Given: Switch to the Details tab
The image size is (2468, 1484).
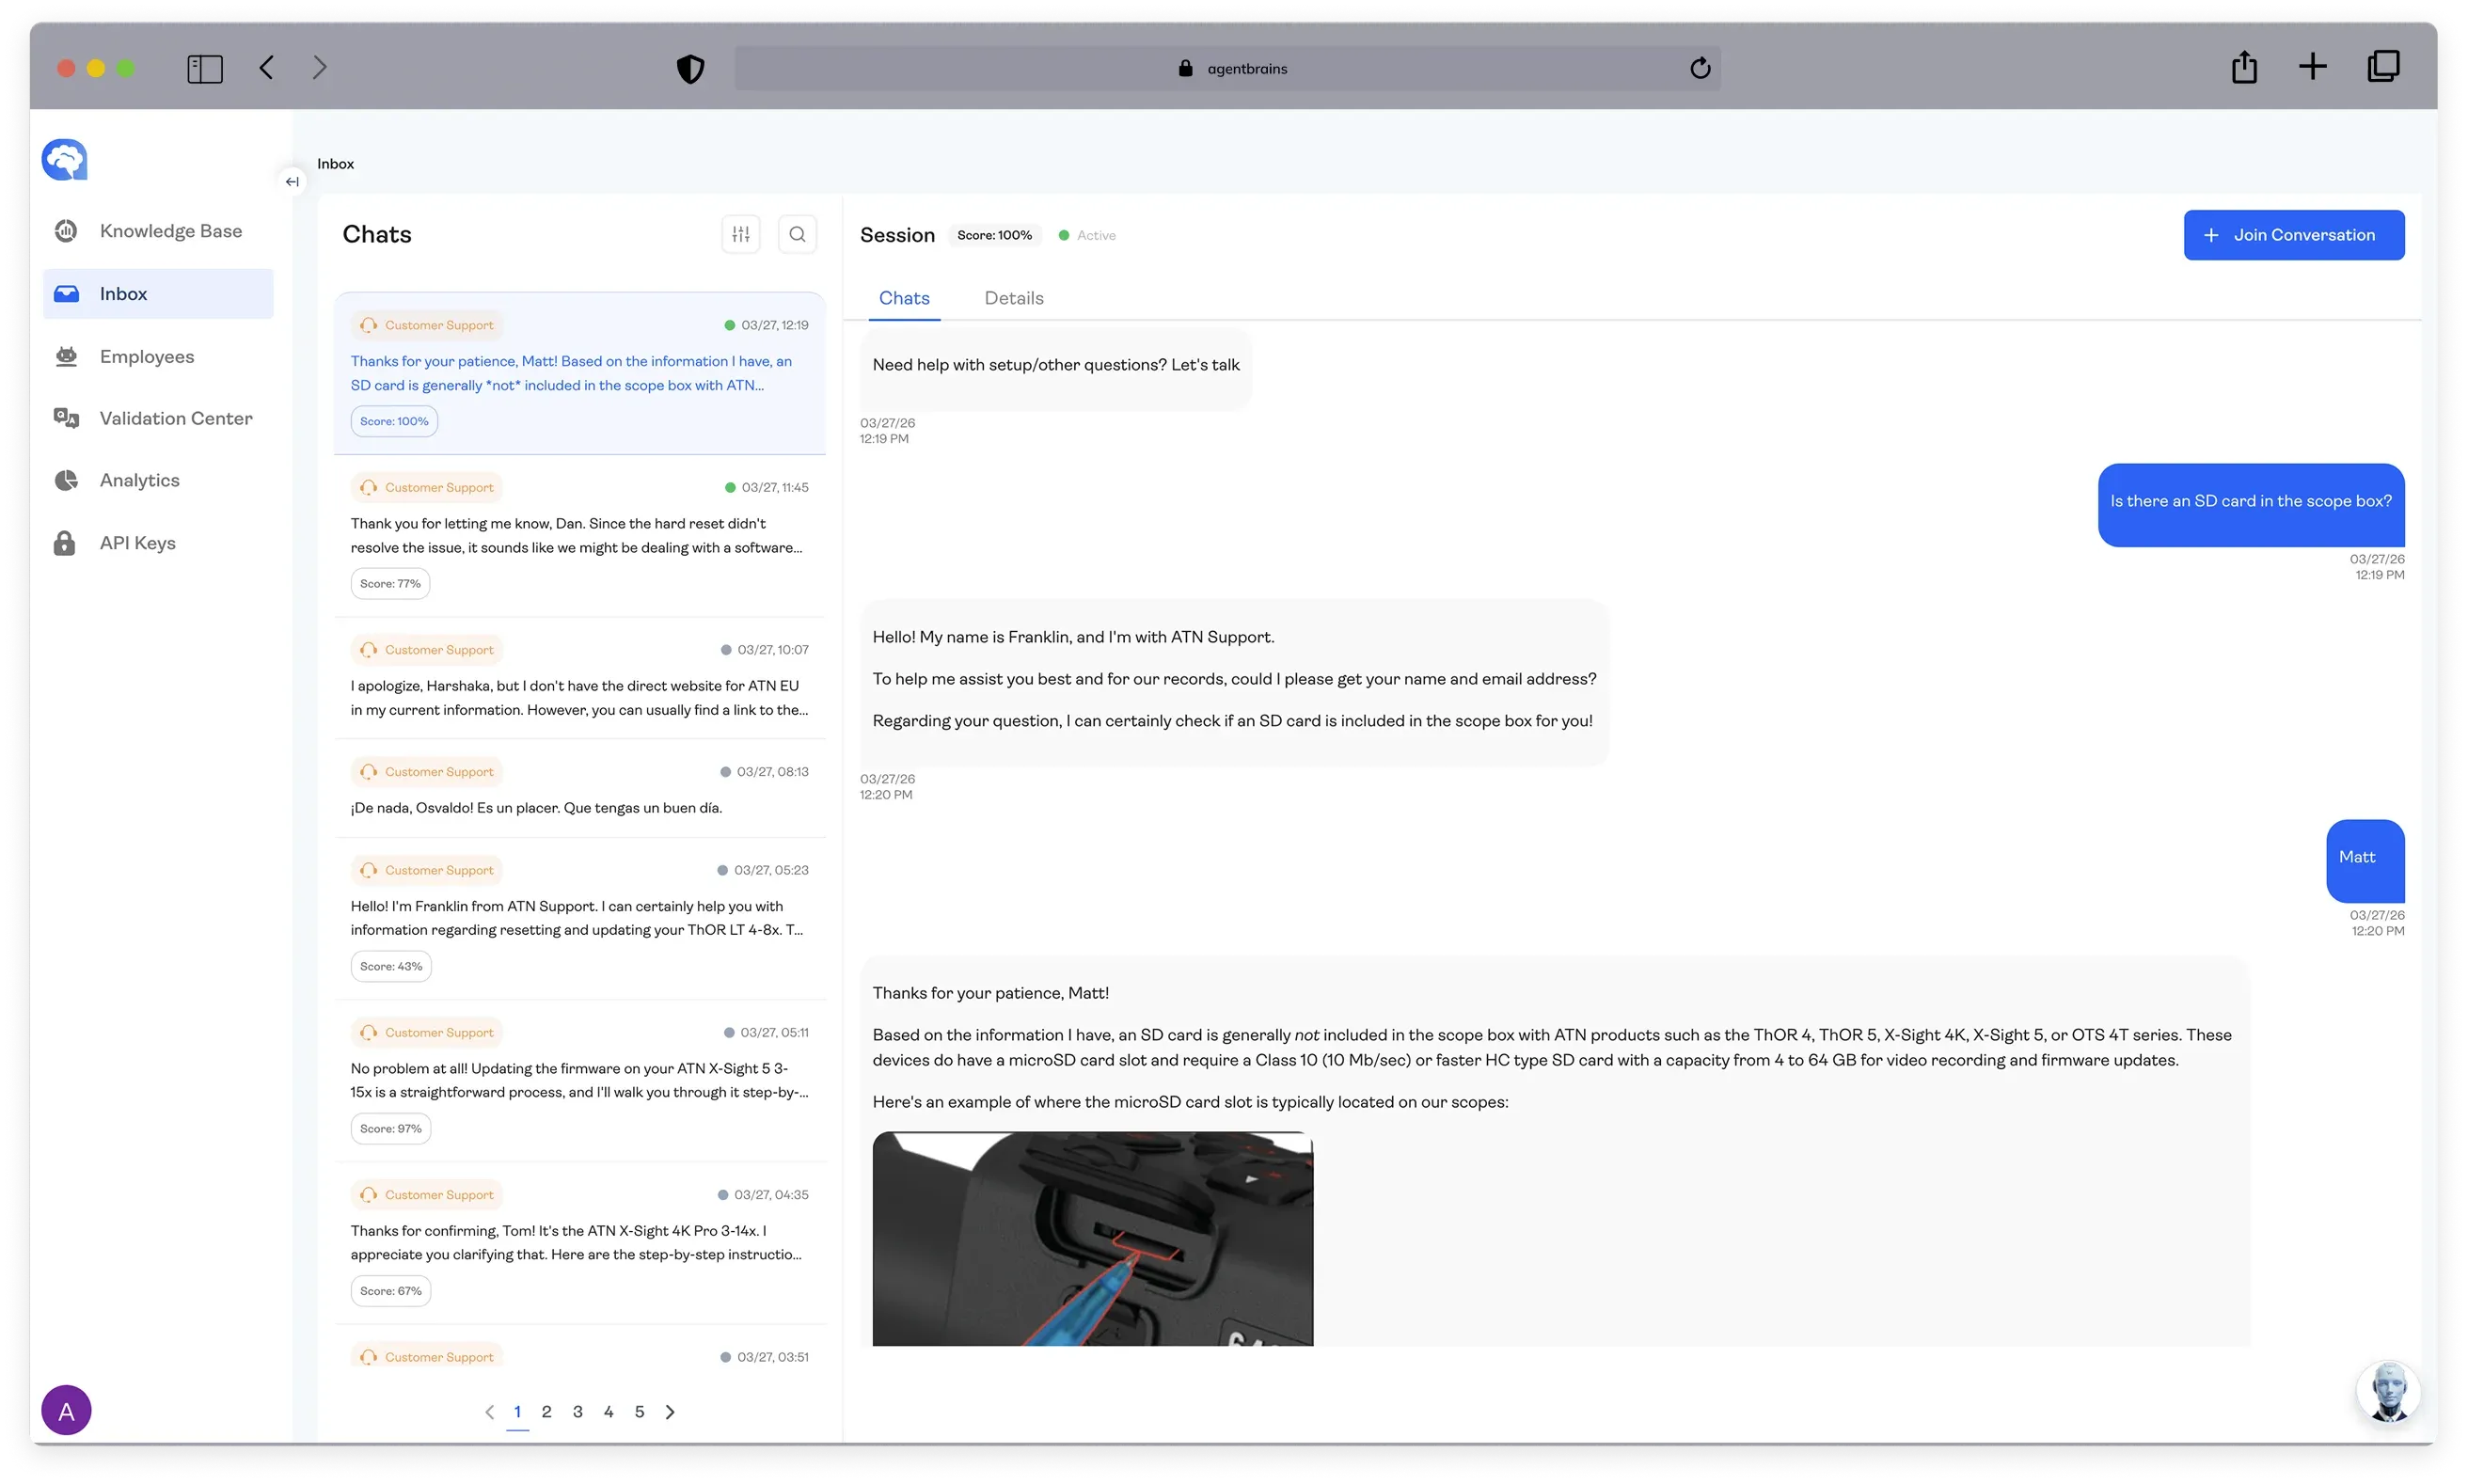Looking at the screenshot, I should (1013, 298).
